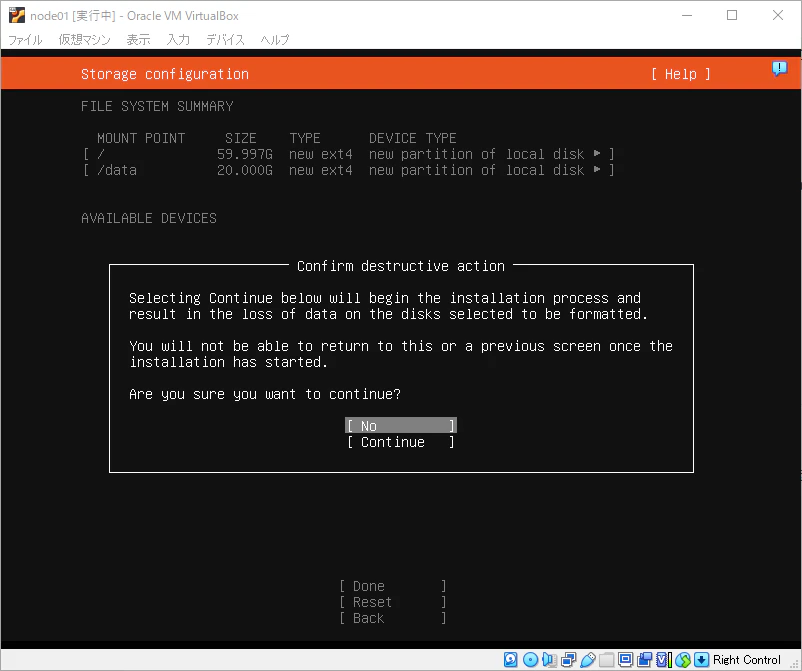Open the display settings status icon
Screen dimensions: 802x671
pos(626,659)
